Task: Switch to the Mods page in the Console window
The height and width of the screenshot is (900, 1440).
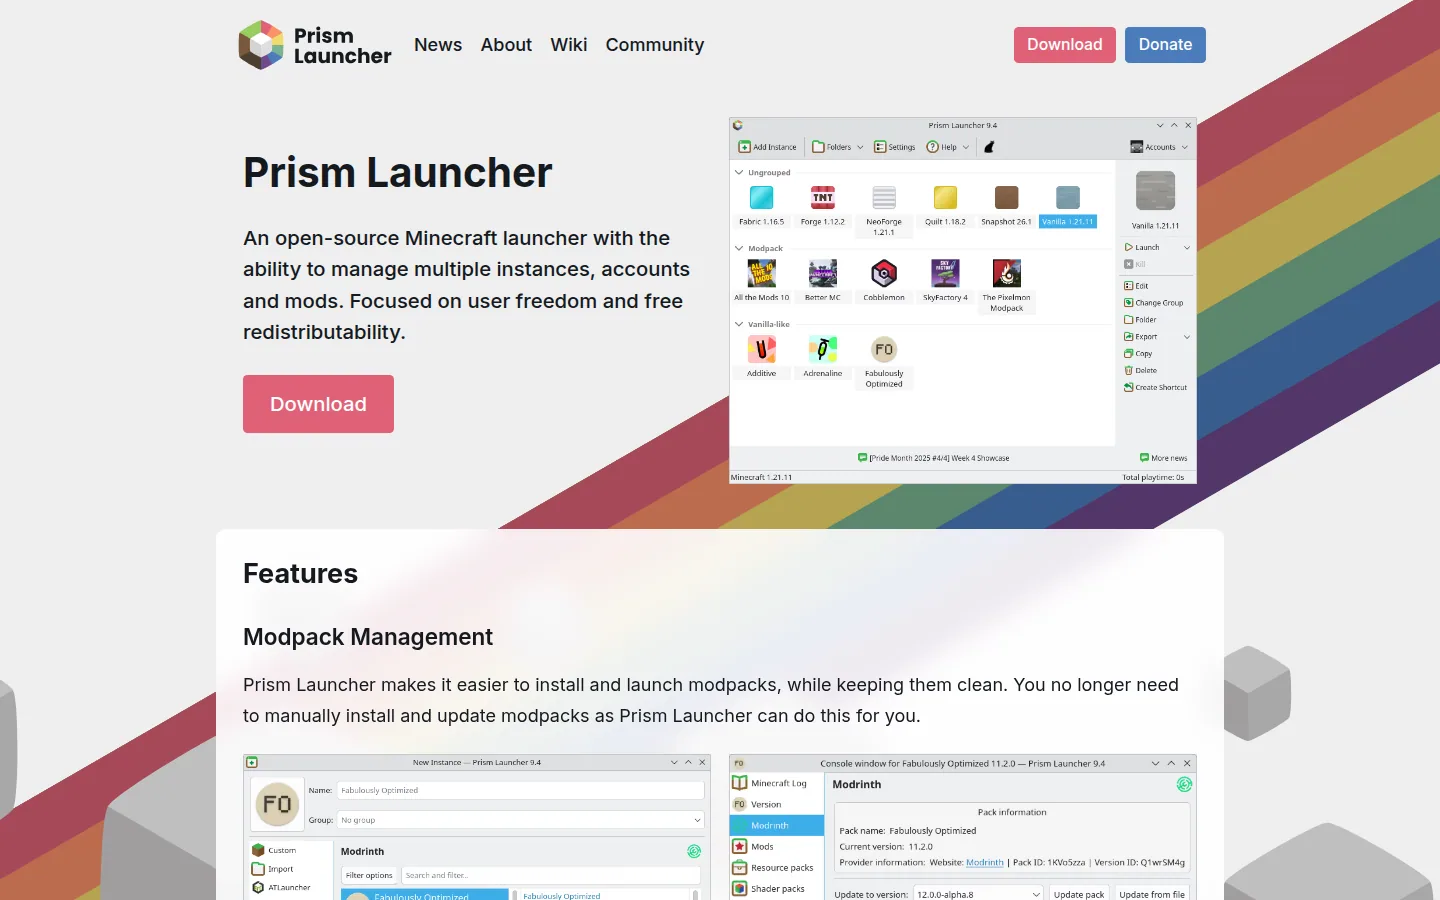Action: point(777,846)
